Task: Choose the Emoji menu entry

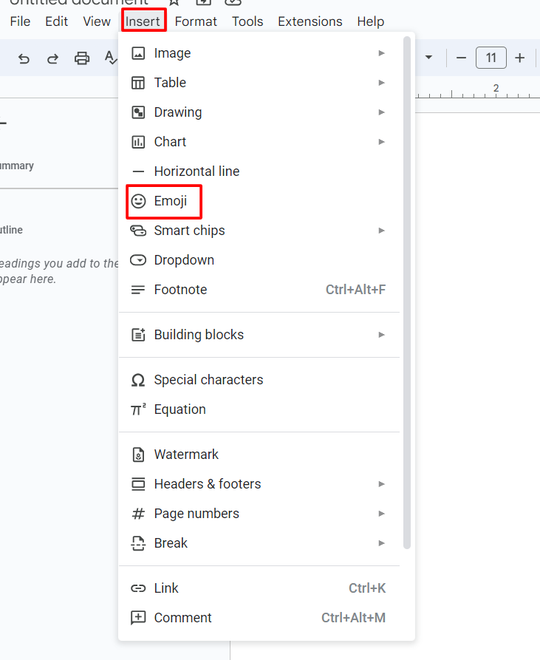Action: point(259,201)
